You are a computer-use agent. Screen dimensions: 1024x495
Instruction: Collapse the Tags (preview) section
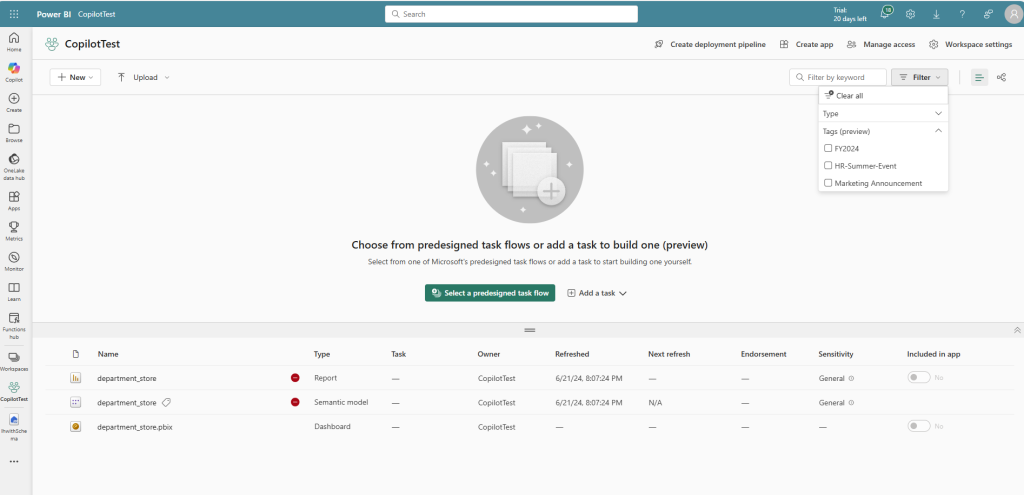883,131
